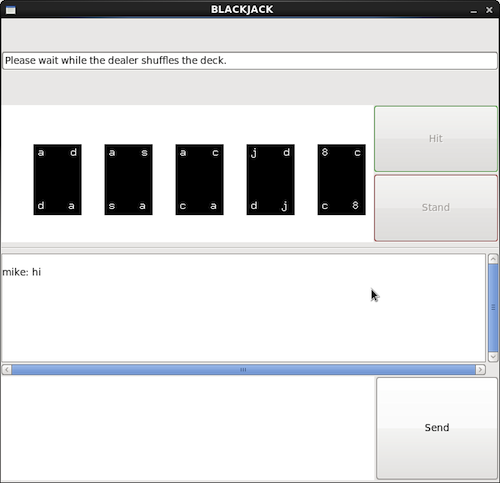Click the horizontal scrollbar right arrow
This screenshot has height=483, width=500.
point(480,370)
